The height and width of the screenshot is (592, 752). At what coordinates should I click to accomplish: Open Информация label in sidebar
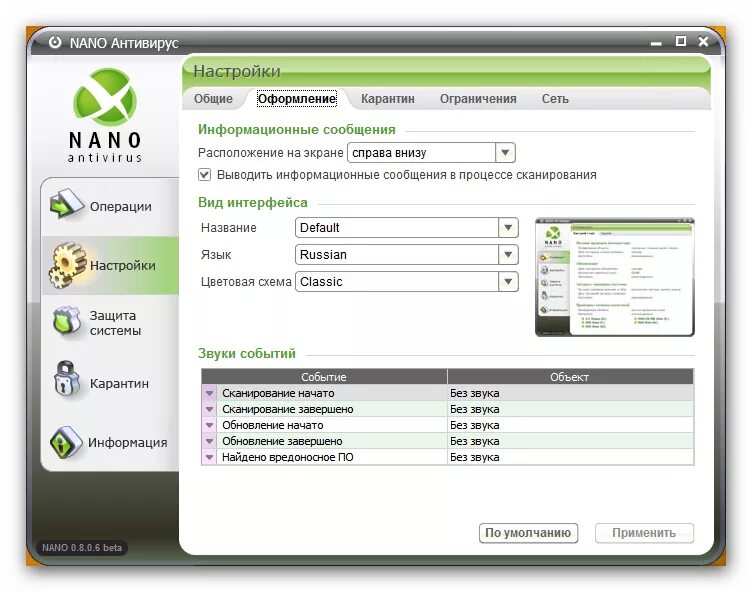click(x=128, y=442)
